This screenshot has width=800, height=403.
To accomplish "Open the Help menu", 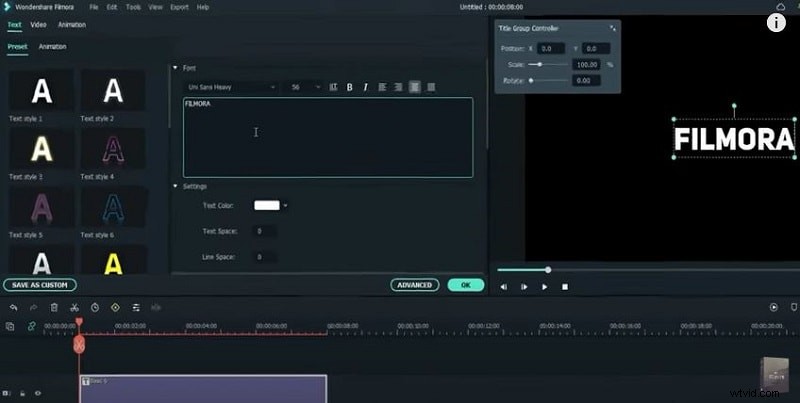I will point(203,7).
